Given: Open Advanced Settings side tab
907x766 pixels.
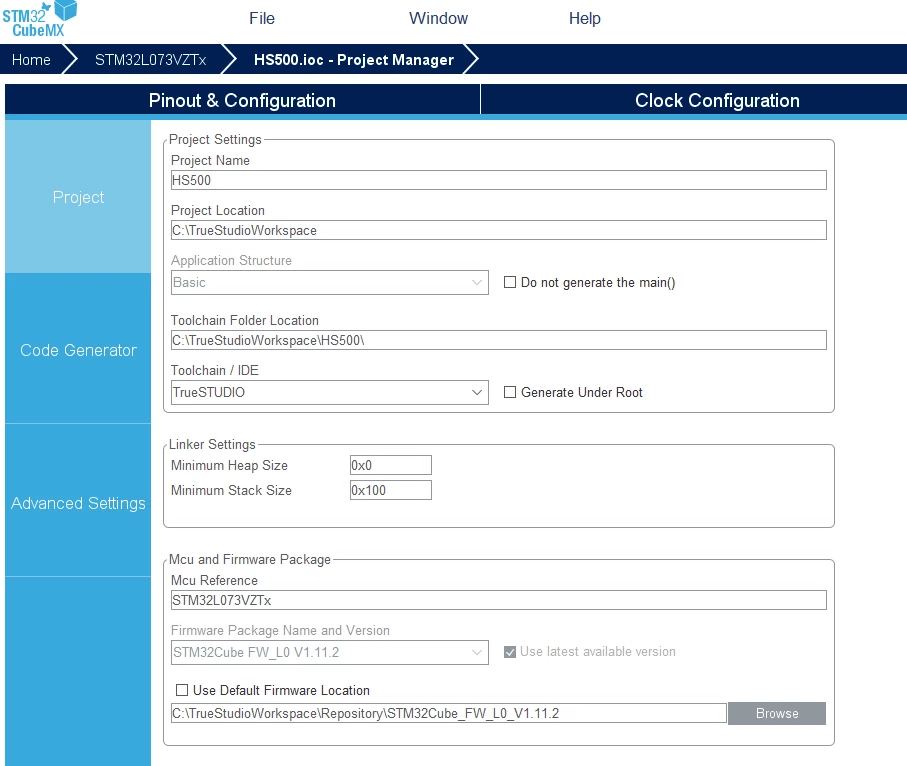Looking at the screenshot, I should coord(78,503).
